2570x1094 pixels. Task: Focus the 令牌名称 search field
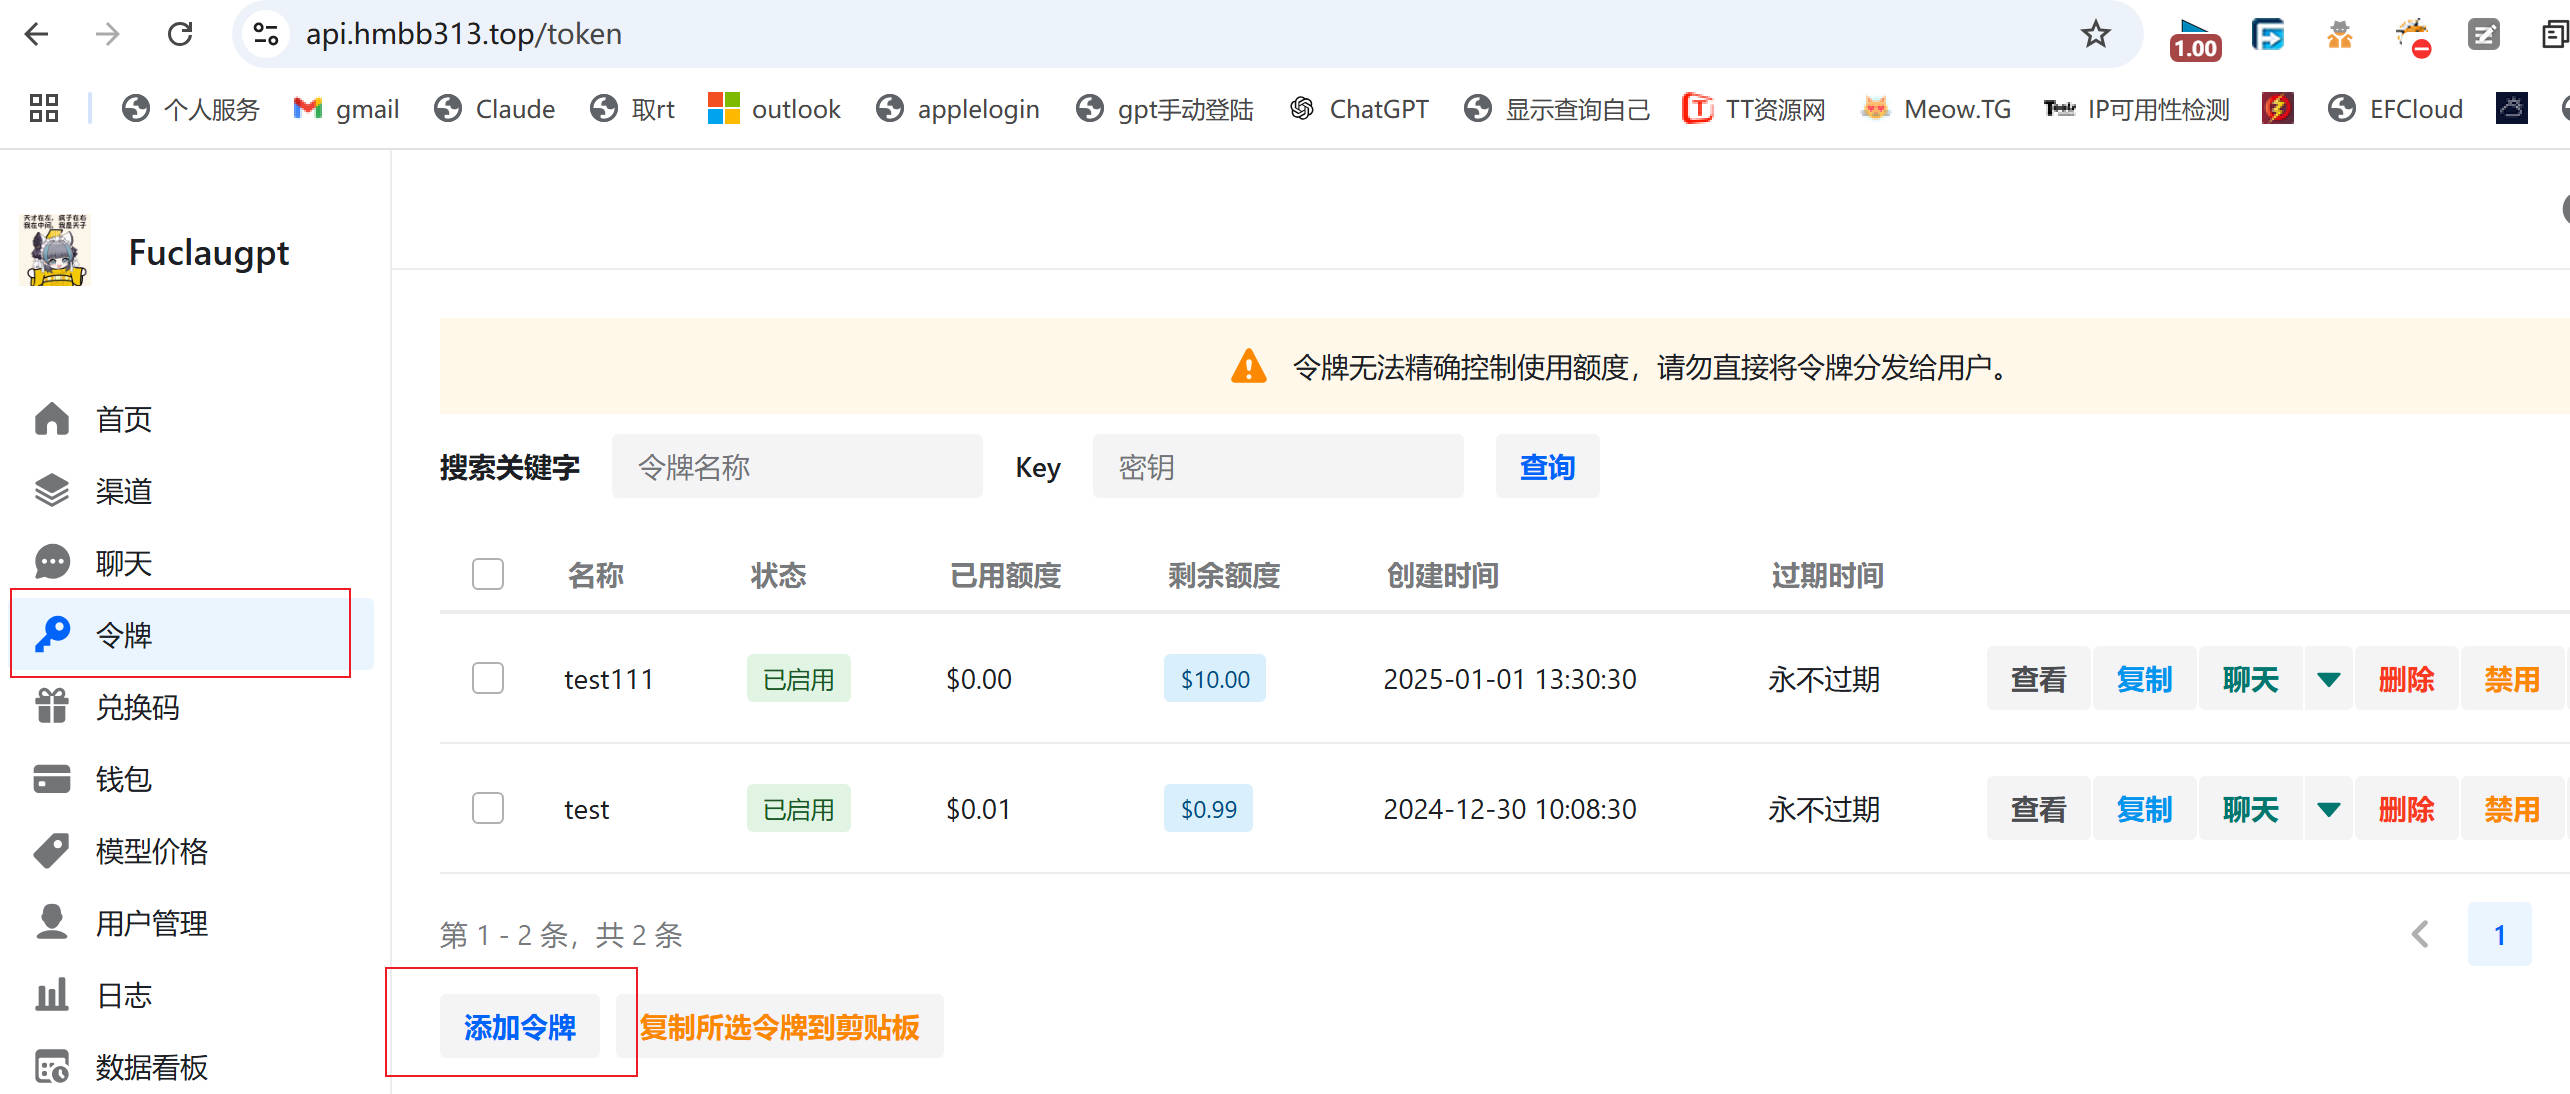click(797, 467)
